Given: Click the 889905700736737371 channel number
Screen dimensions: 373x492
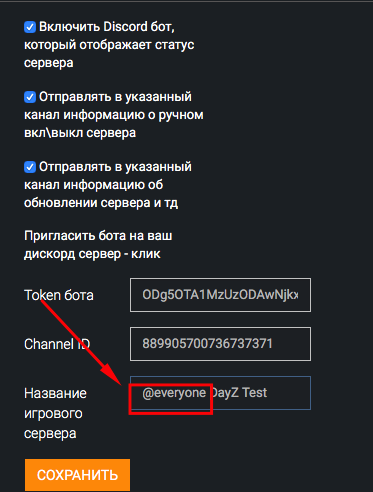Looking at the screenshot, I should coord(207,344).
